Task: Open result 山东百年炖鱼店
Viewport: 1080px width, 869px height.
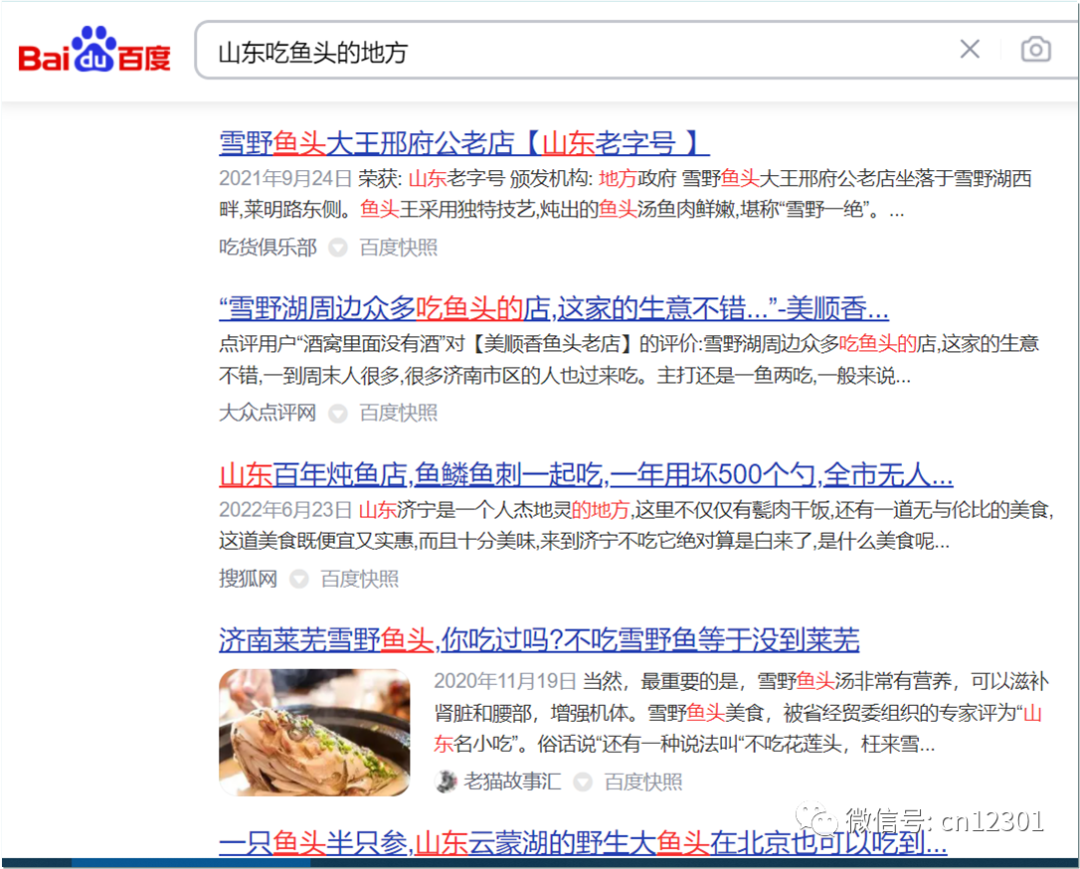Action: [x=585, y=474]
